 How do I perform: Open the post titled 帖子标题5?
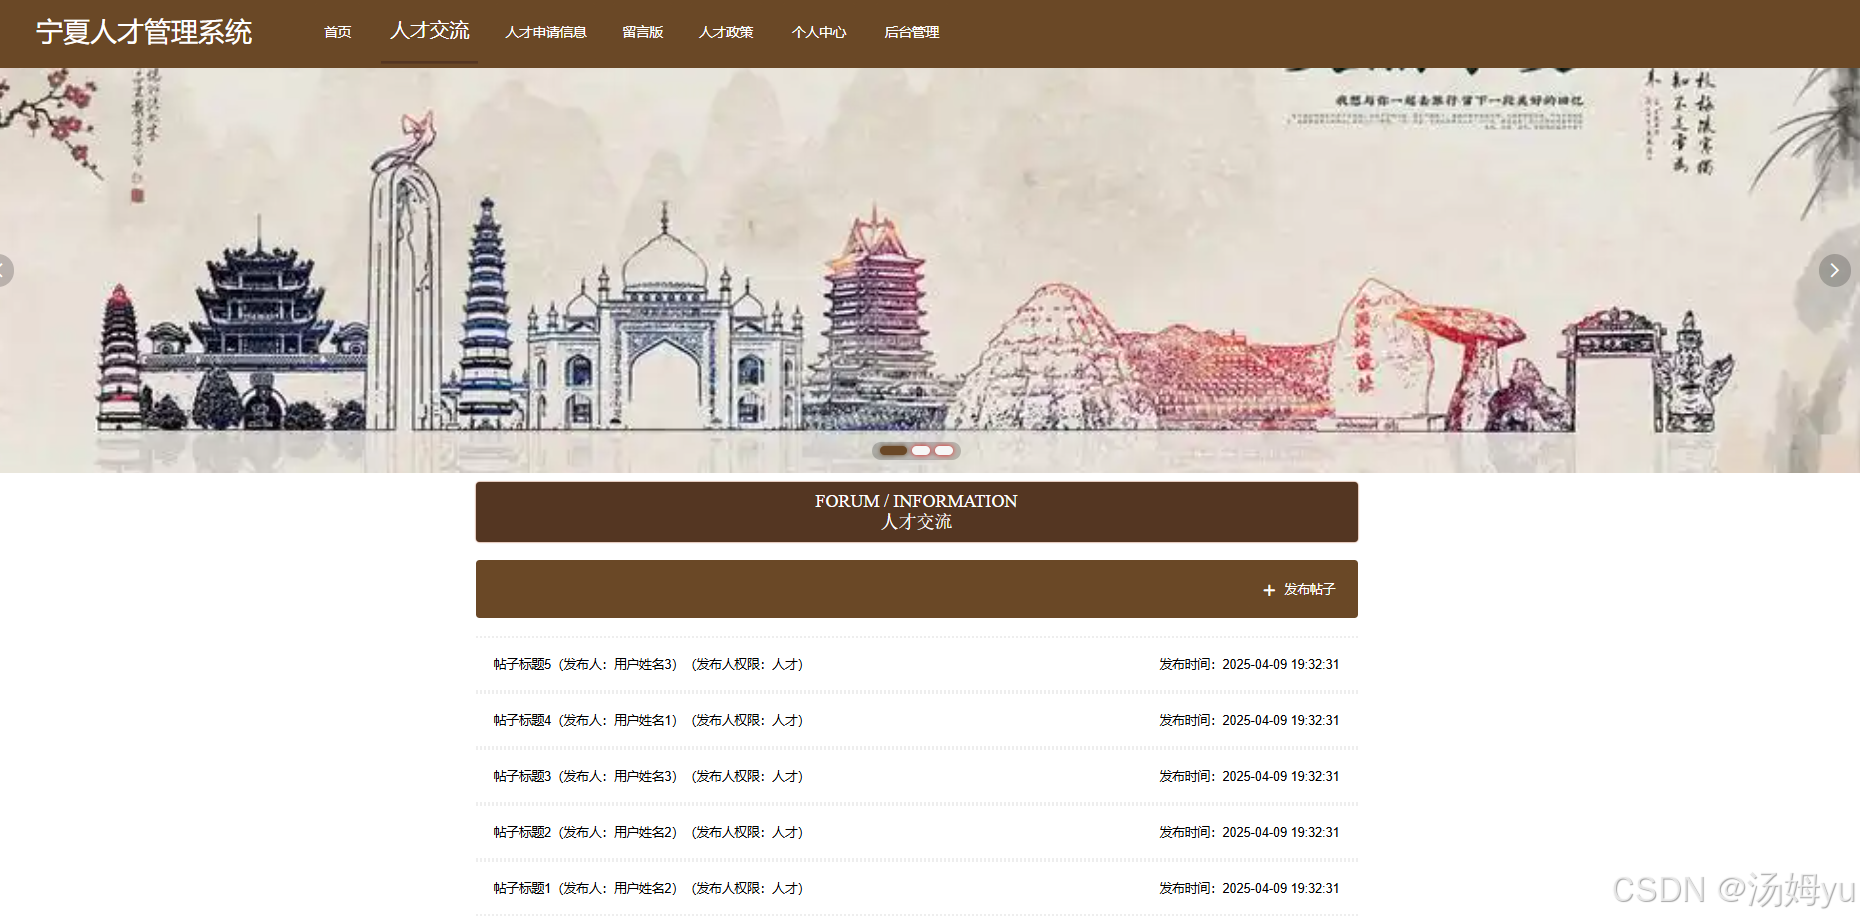click(x=522, y=664)
